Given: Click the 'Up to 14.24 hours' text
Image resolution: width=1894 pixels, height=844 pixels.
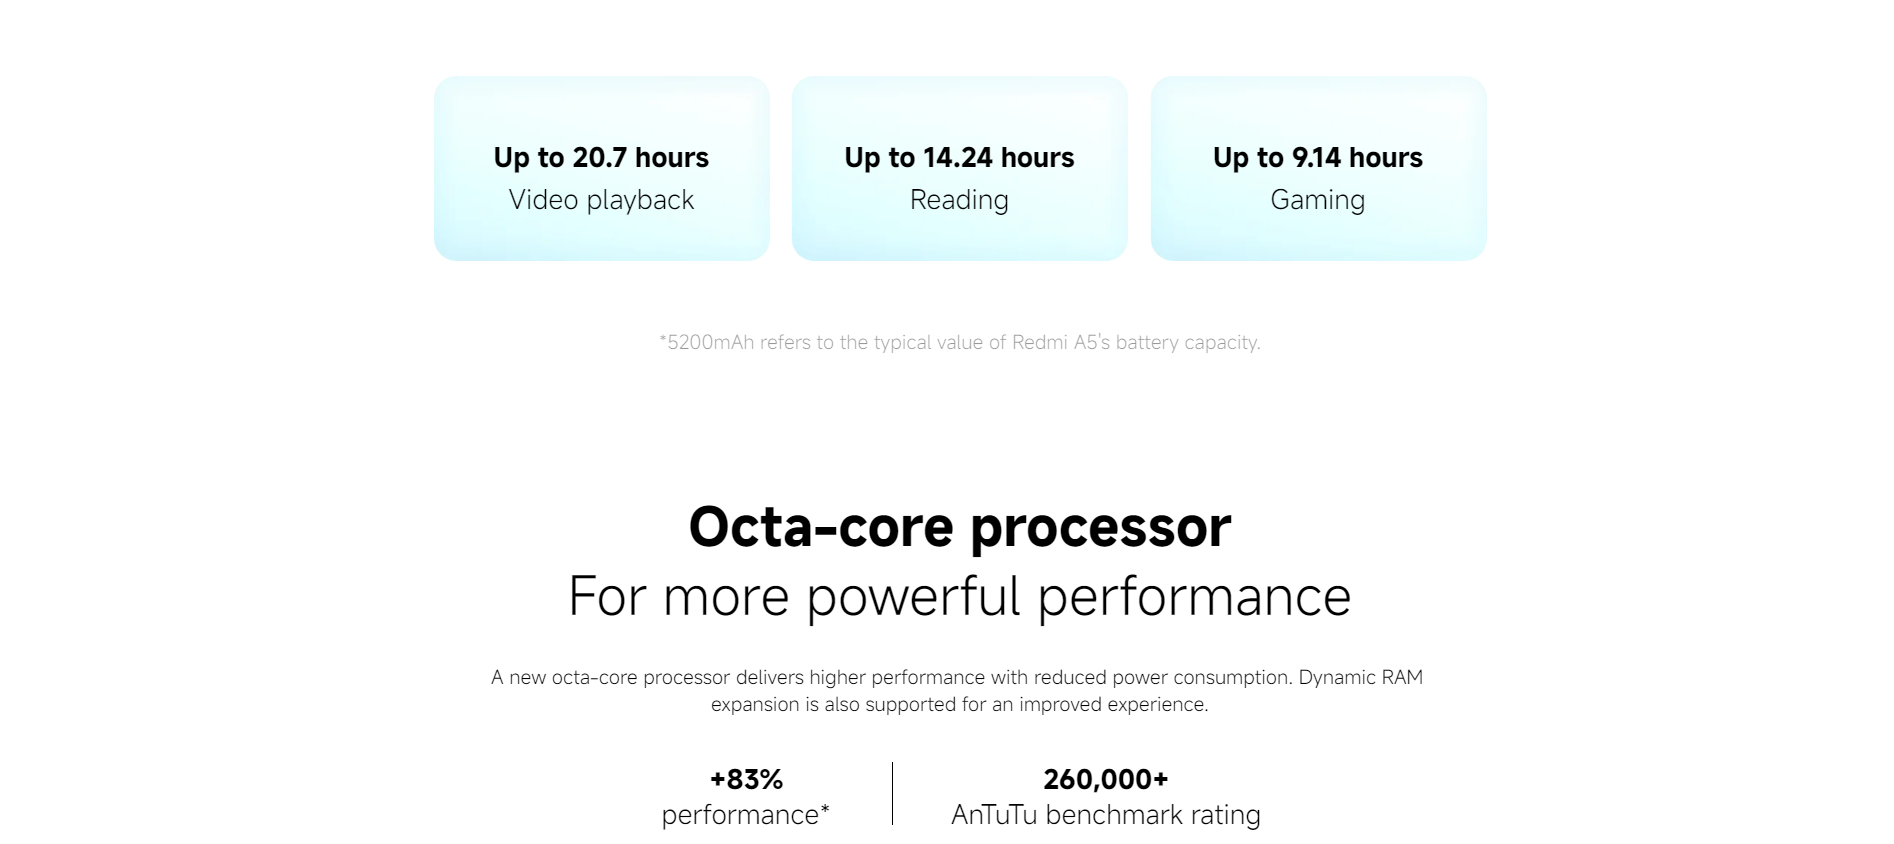Looking at the screenshot, I should pyautogui.click(x=959, y=157).
